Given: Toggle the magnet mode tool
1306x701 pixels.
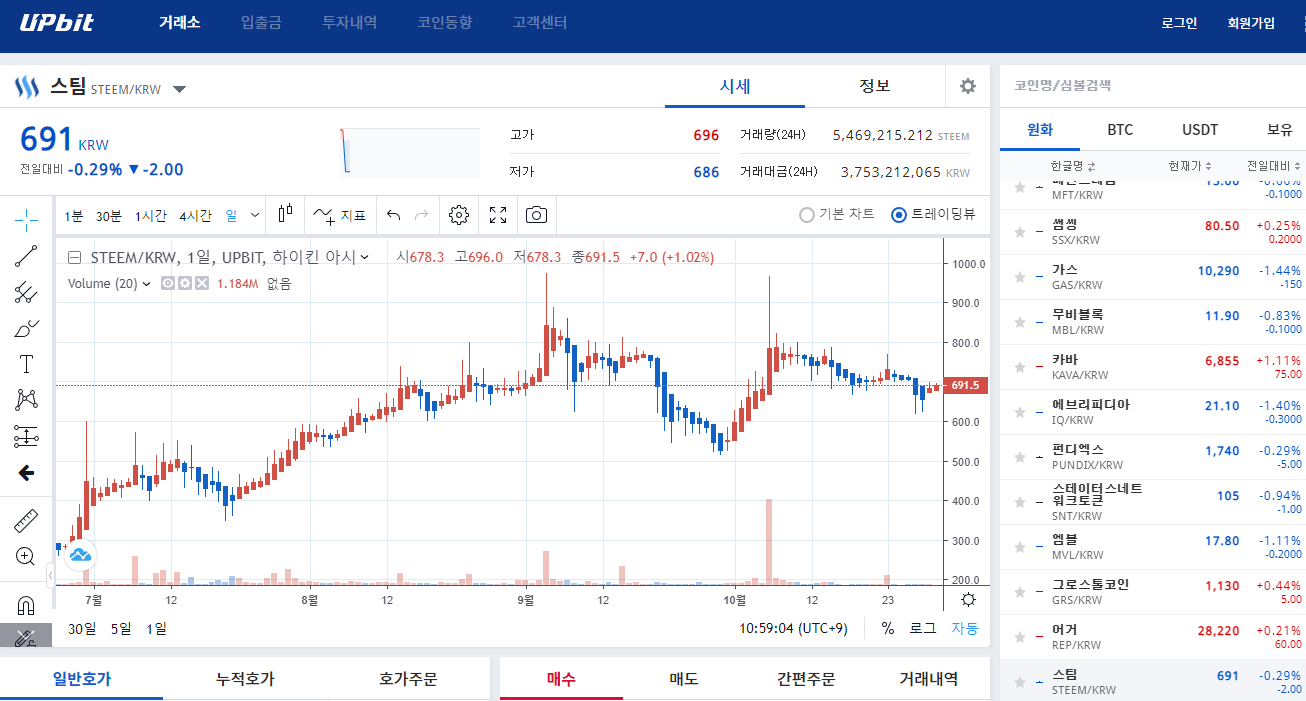Looking at the screenshot, I should (27, 605).
